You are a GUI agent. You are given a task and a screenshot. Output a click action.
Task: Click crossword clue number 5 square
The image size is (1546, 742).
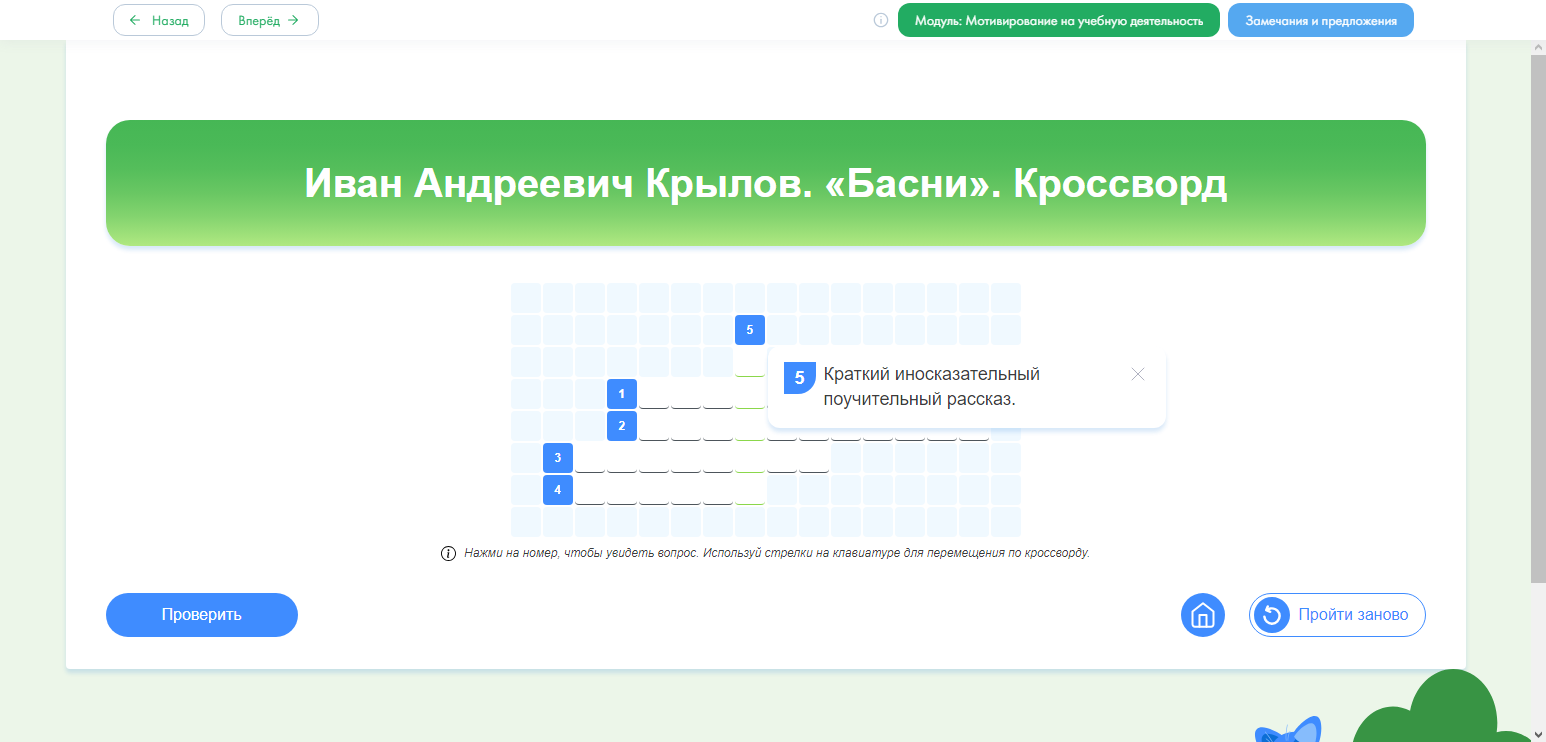(x=749, y=330)
